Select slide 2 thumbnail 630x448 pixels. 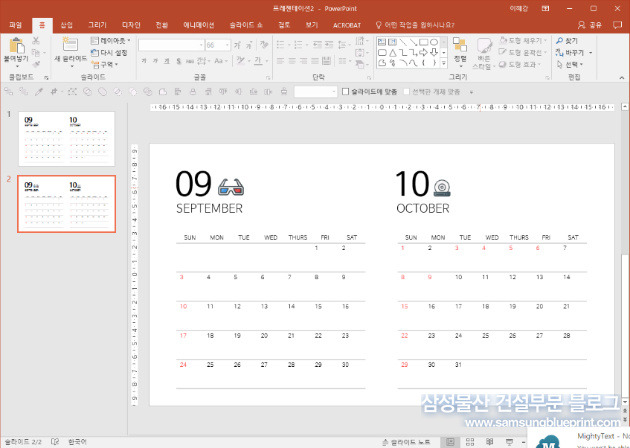[66, 204]
